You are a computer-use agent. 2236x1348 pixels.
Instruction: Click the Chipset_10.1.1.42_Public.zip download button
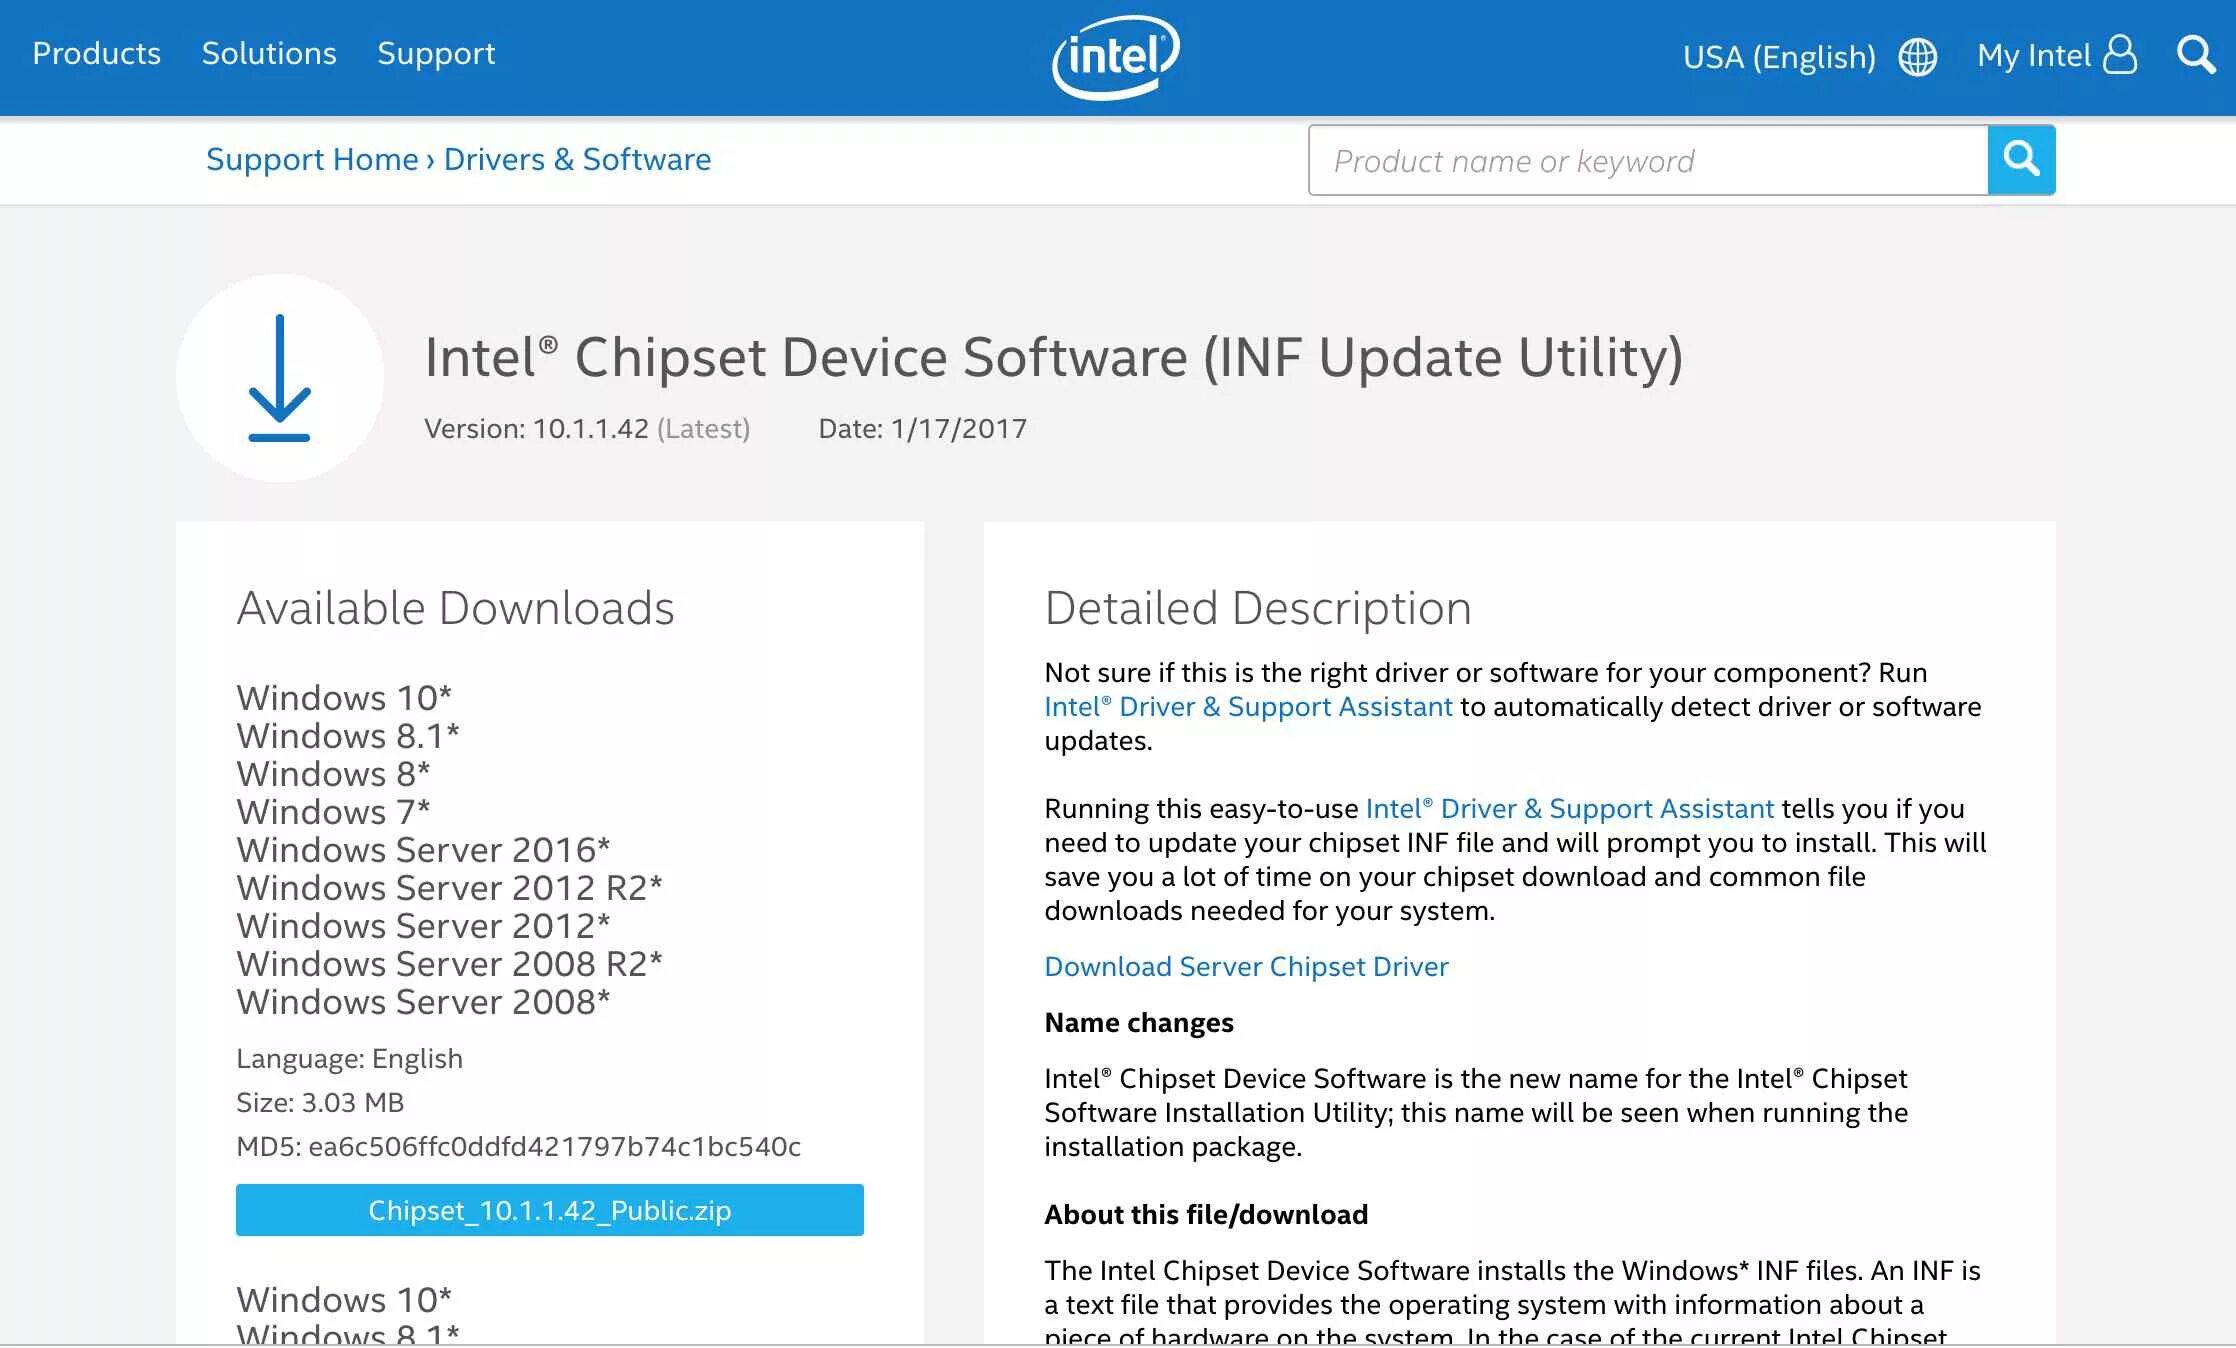(x=548, y=1209)
